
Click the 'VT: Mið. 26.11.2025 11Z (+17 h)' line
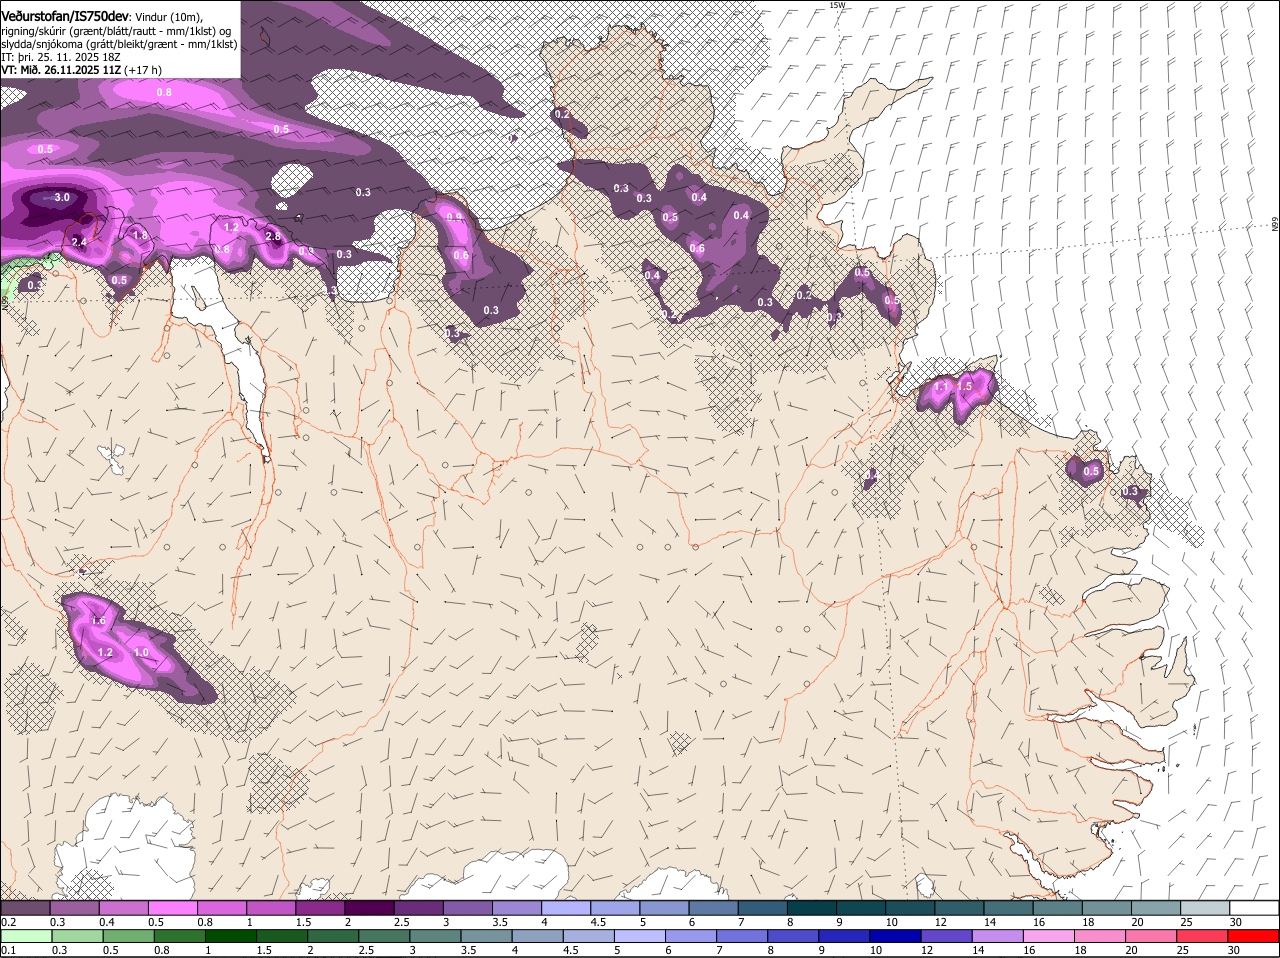tap(81, 70)
